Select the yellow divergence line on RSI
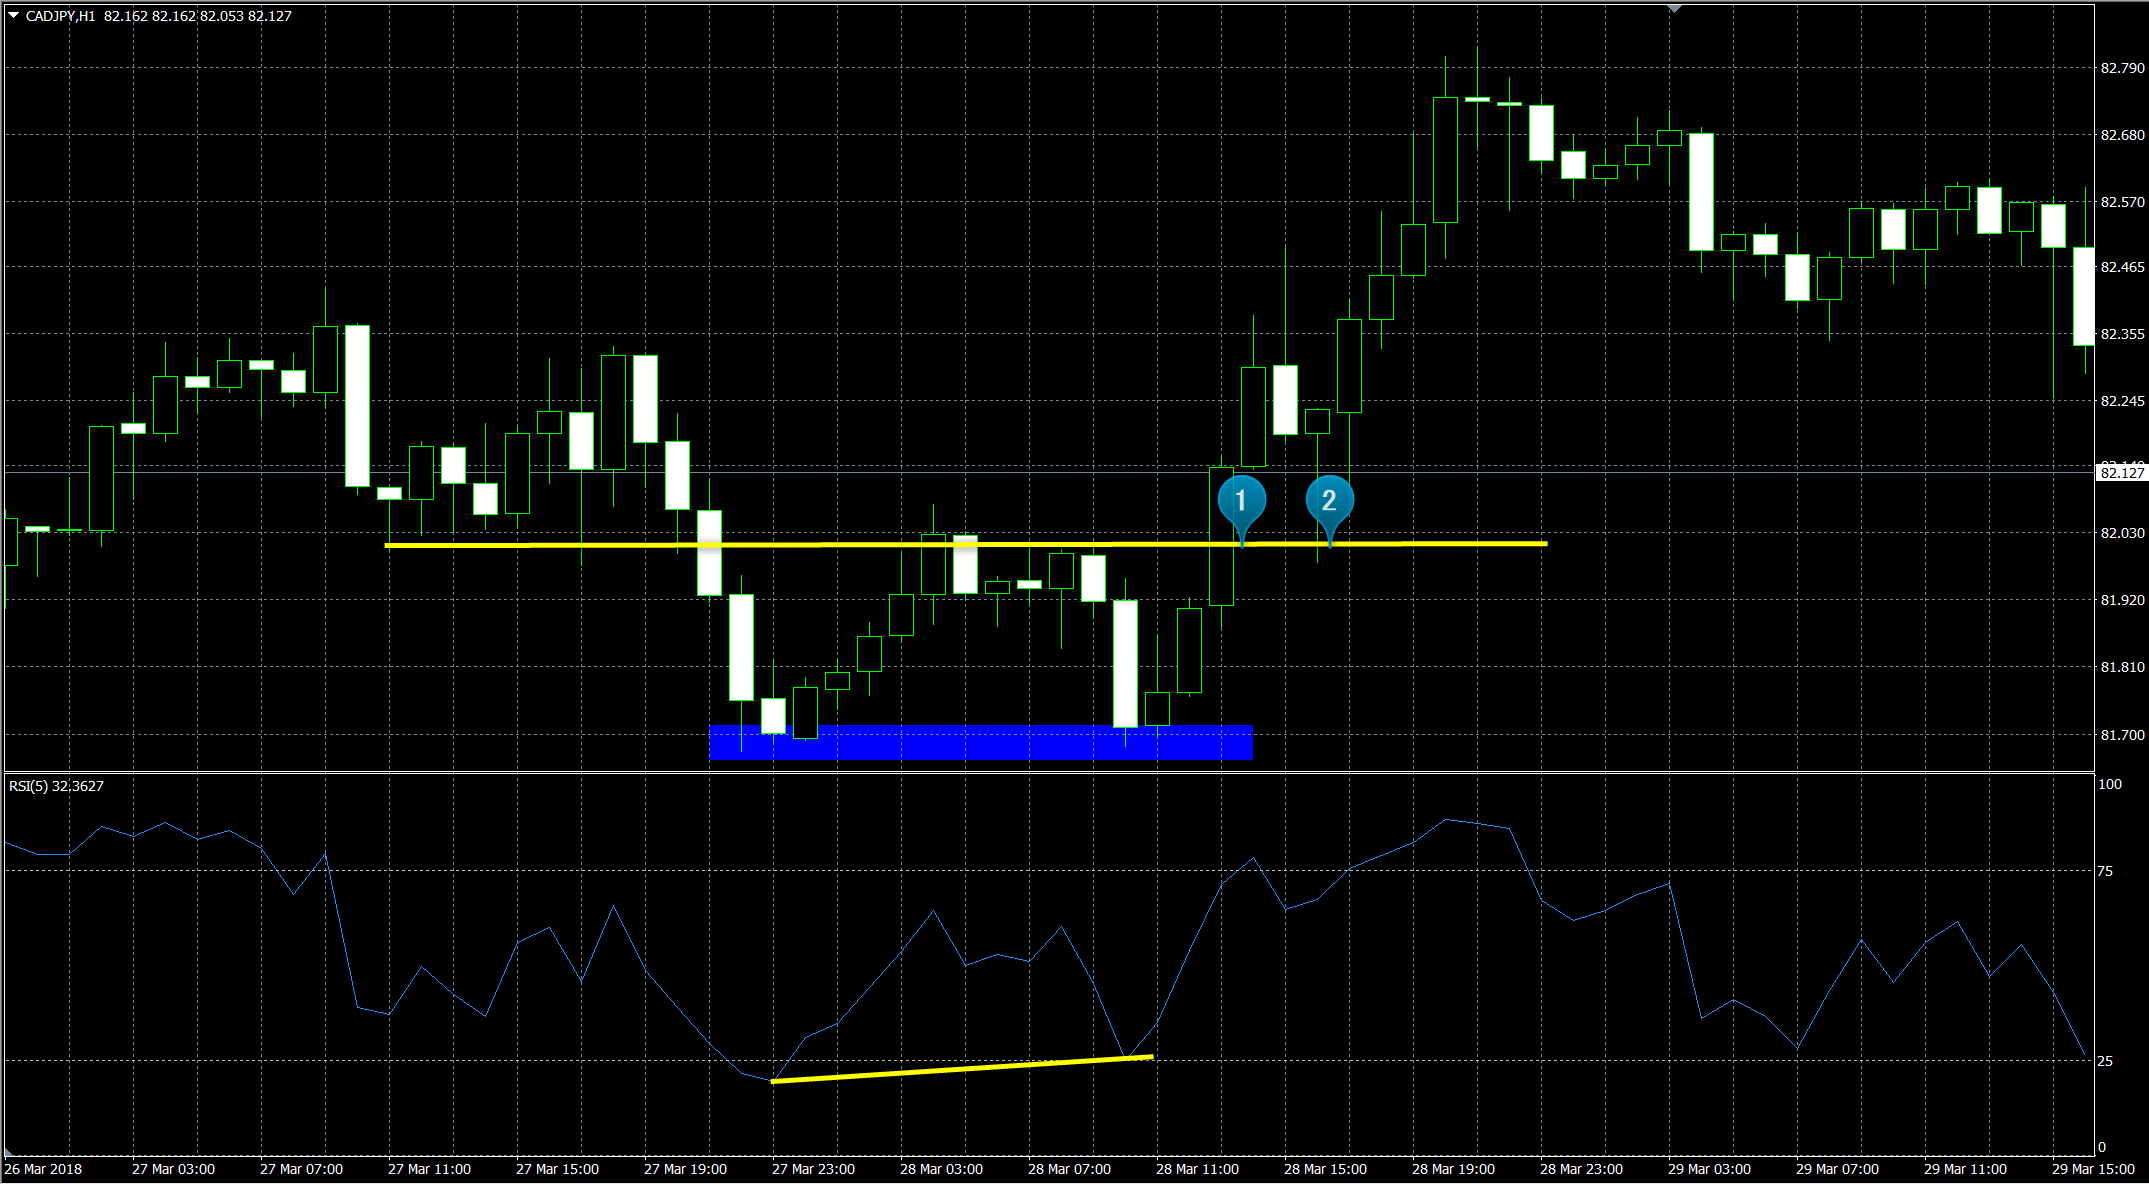 pos(960,1069)
